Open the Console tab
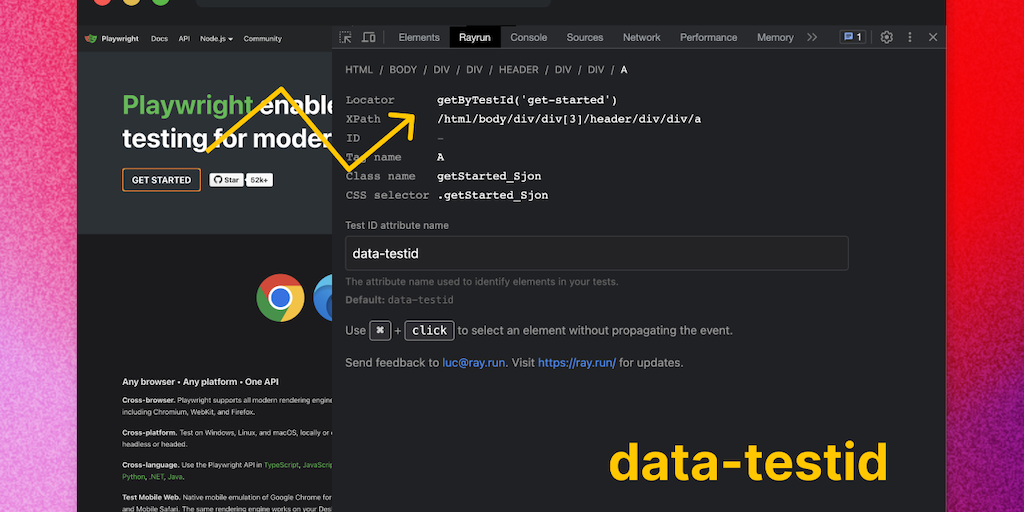This screenshot has height=512, width=1024. coord(529,37)
